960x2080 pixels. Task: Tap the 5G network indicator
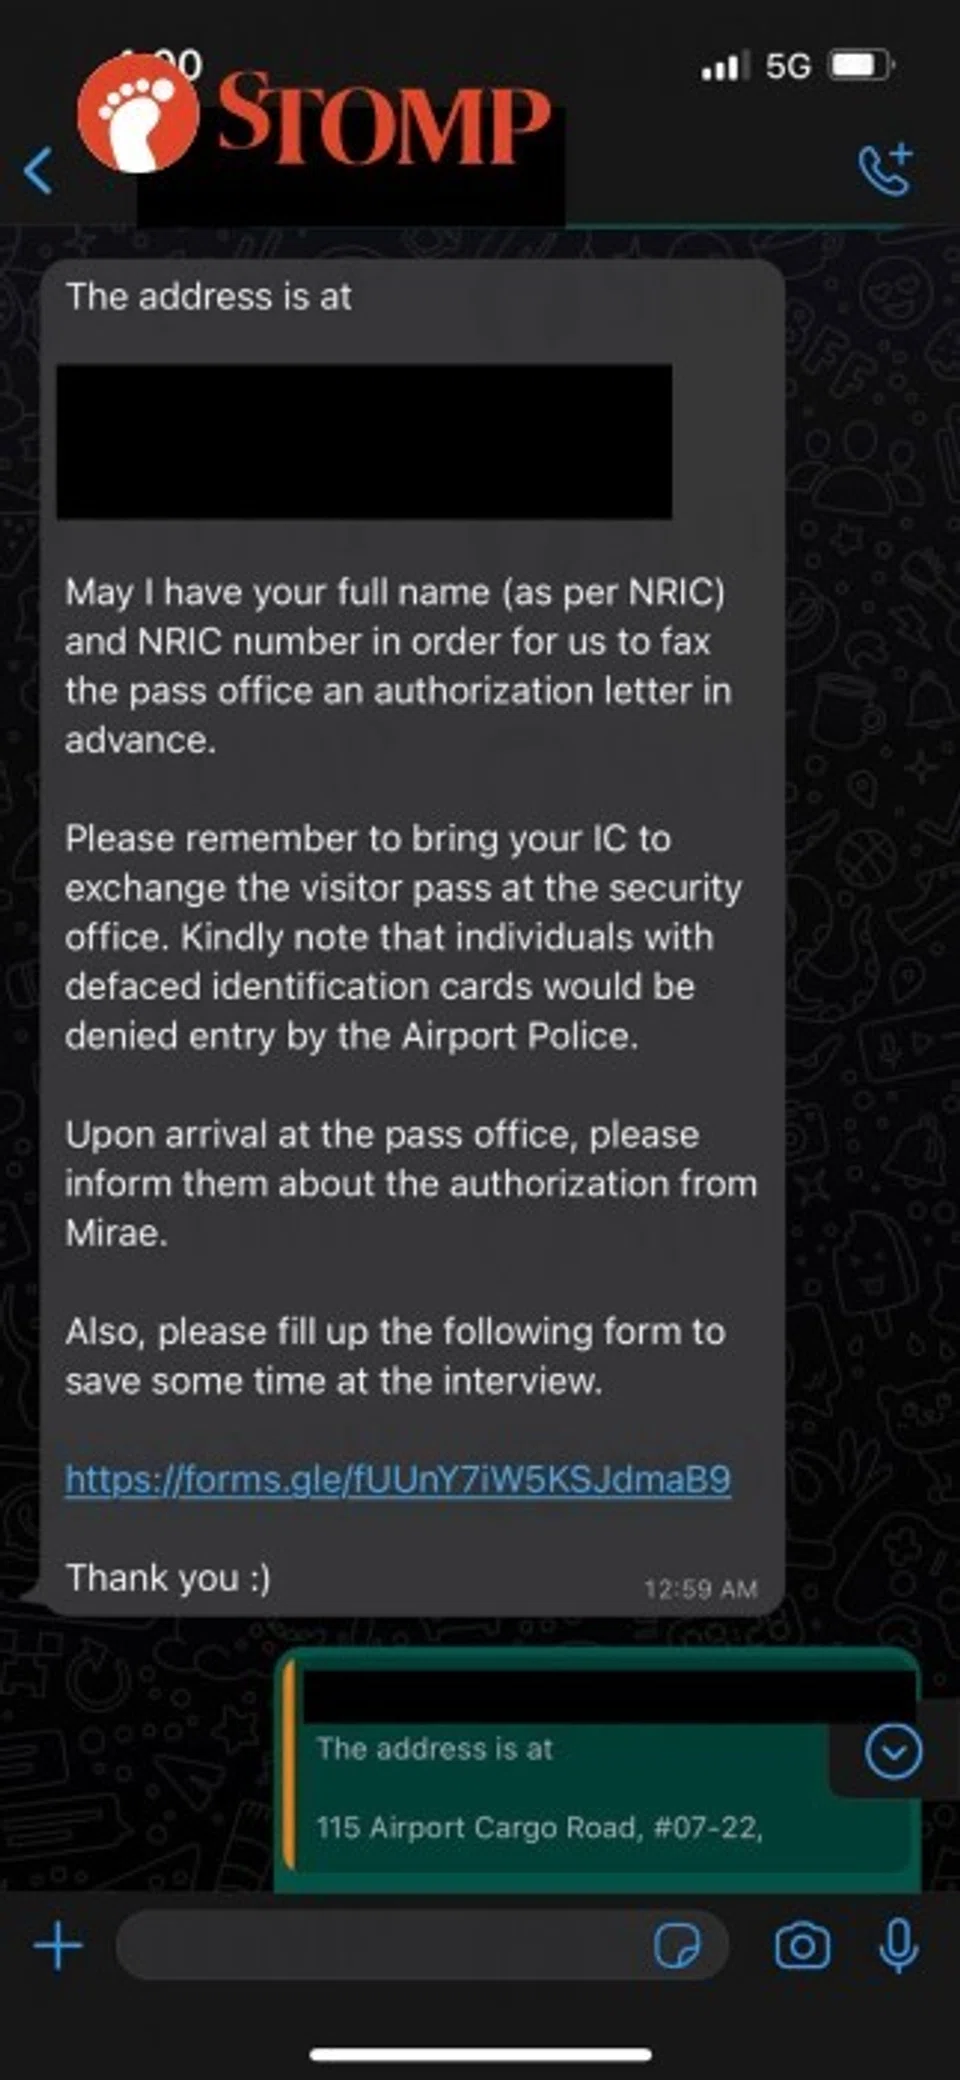pyautogui.click(x=788, y=66)
